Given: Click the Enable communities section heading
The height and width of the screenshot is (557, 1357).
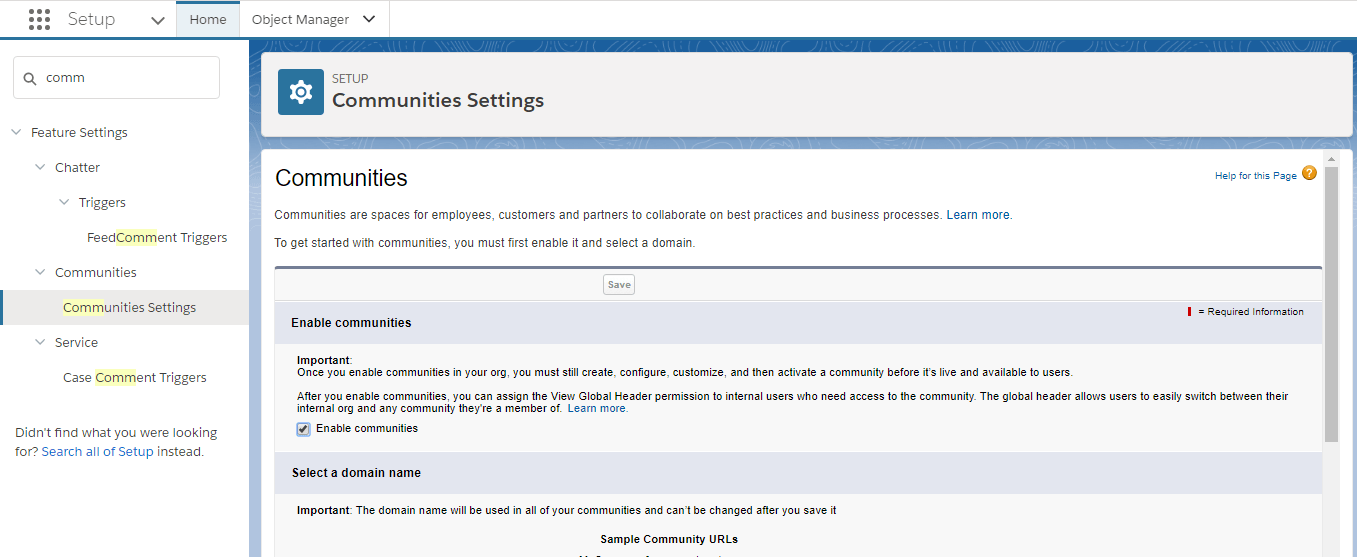Looking at the screenshot, I should pos(351,323).
